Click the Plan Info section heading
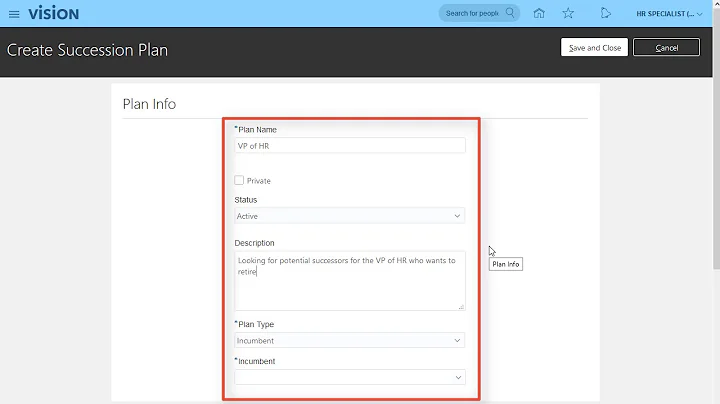This screenshot has width=720, height=404. point(149,104)
